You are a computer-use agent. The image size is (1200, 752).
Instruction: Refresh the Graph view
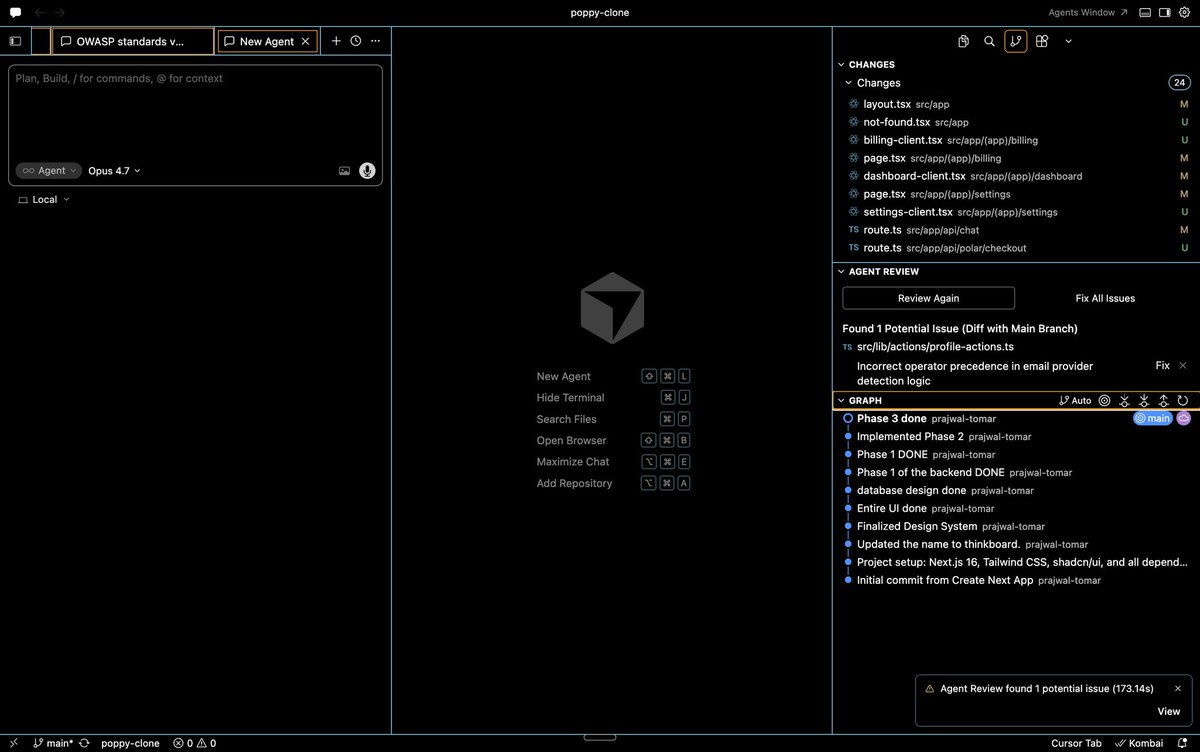[1182, 400]
